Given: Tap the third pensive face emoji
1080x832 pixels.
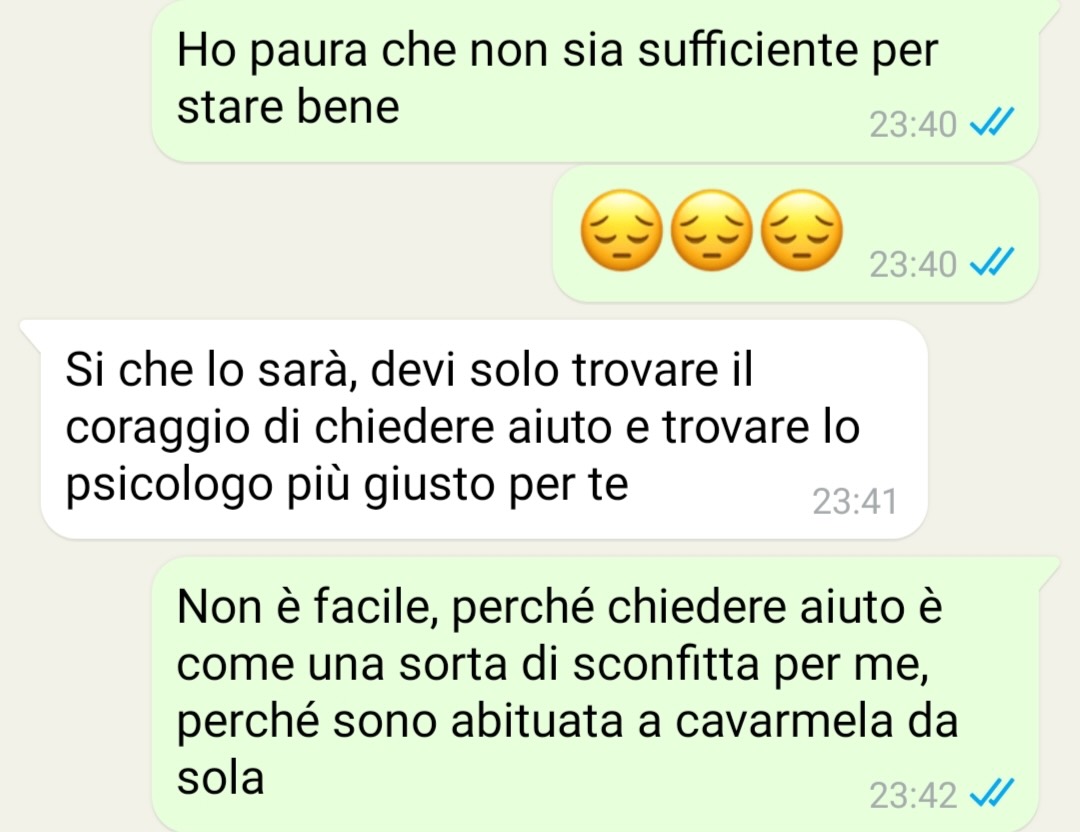Looking at the screenshot, I should pyautogui.click(x=801, y=231).
